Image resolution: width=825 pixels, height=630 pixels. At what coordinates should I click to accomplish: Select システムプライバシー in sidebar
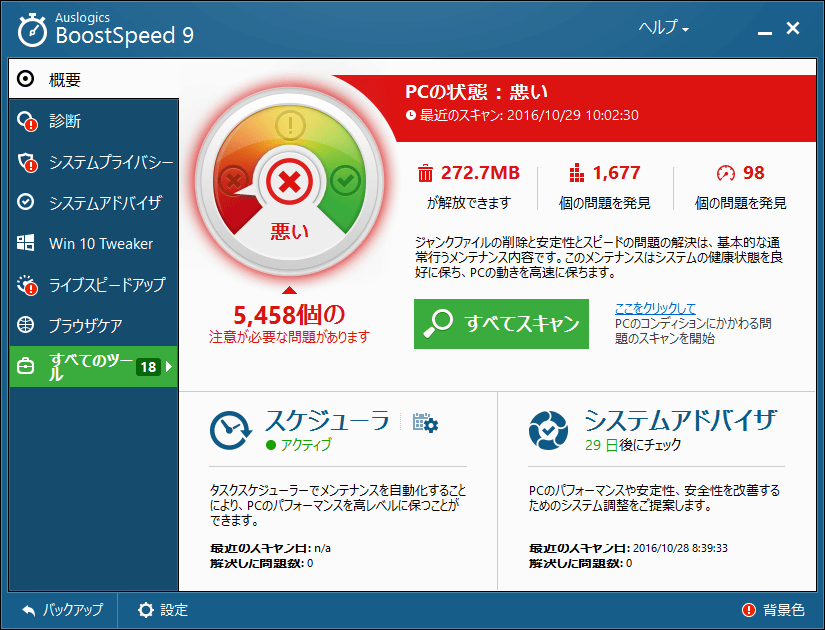coord(94,162)
